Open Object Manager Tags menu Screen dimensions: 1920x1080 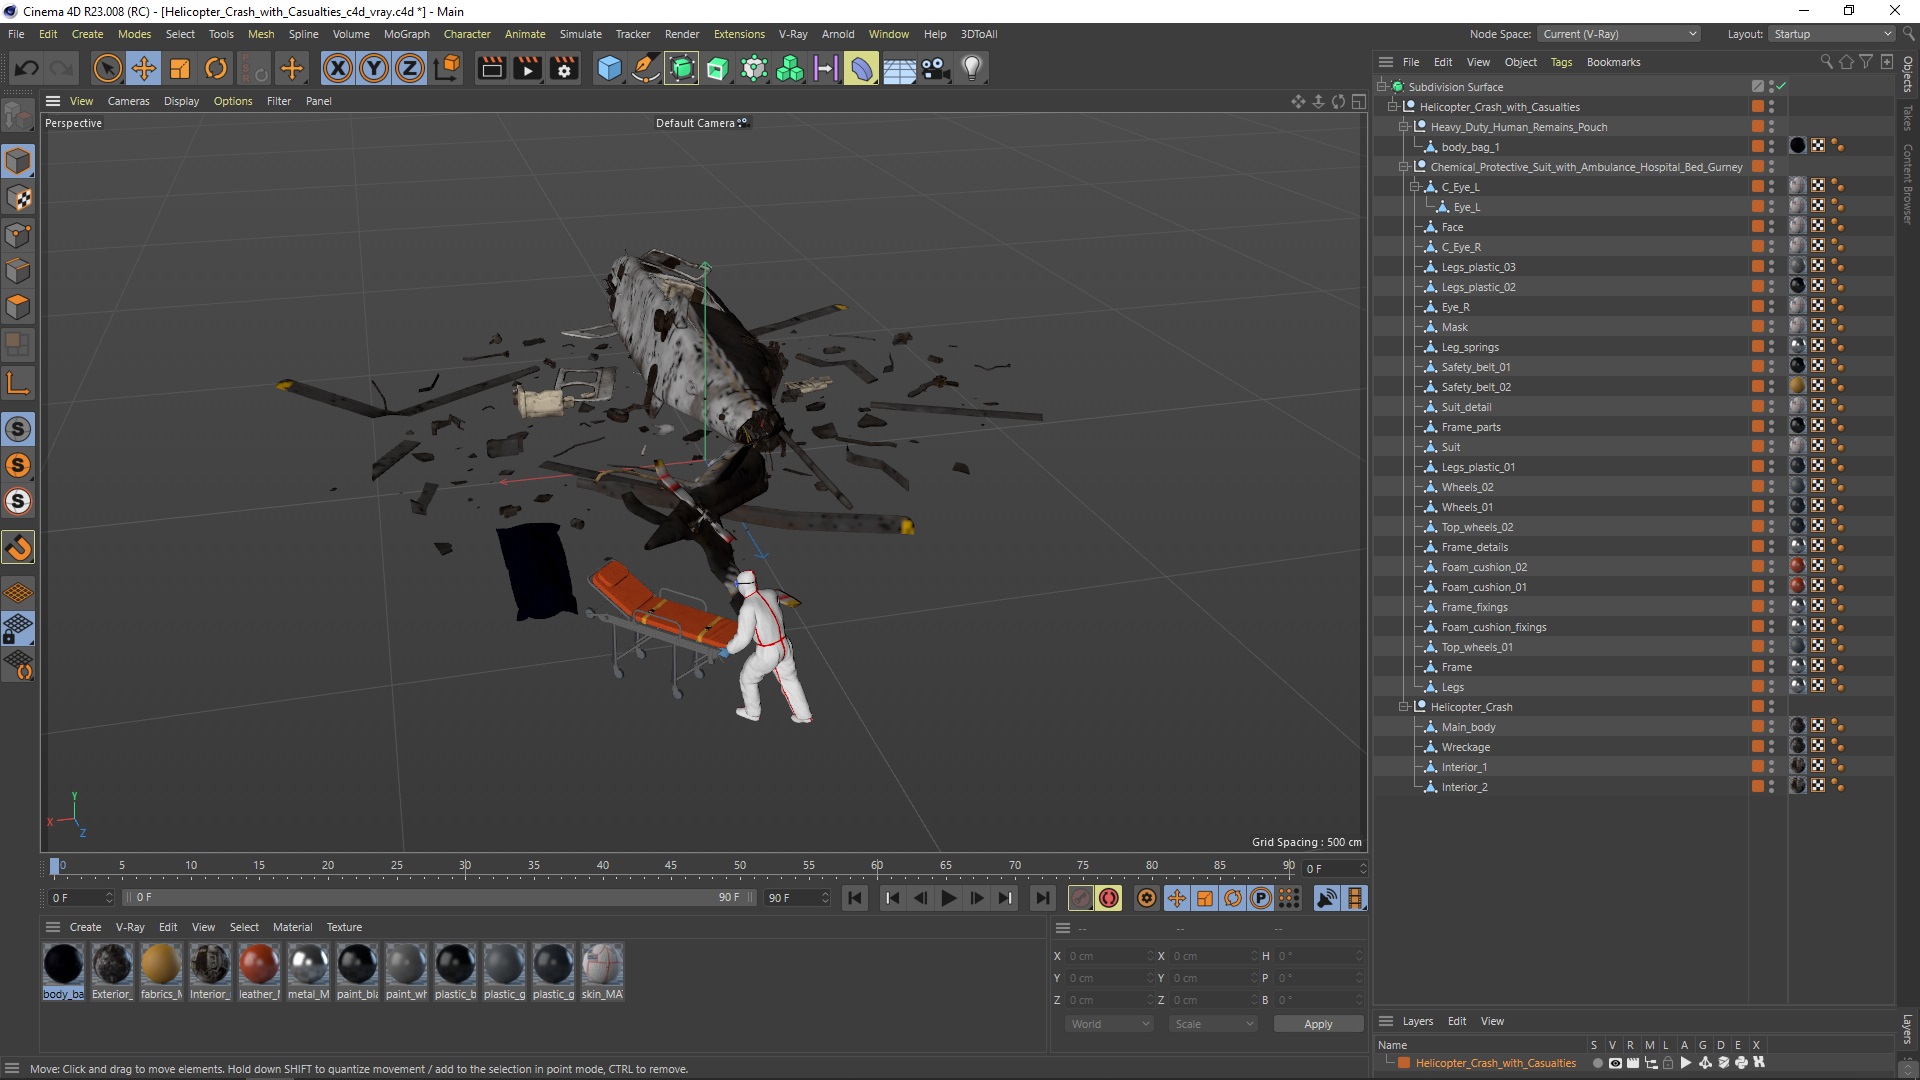tap(1561, 62)
